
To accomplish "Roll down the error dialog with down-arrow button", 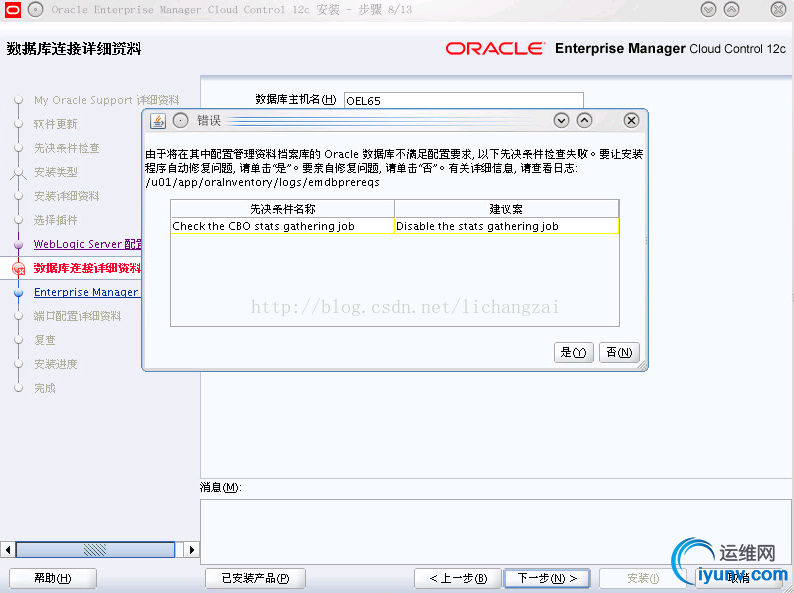I will [x=561, y=121].
